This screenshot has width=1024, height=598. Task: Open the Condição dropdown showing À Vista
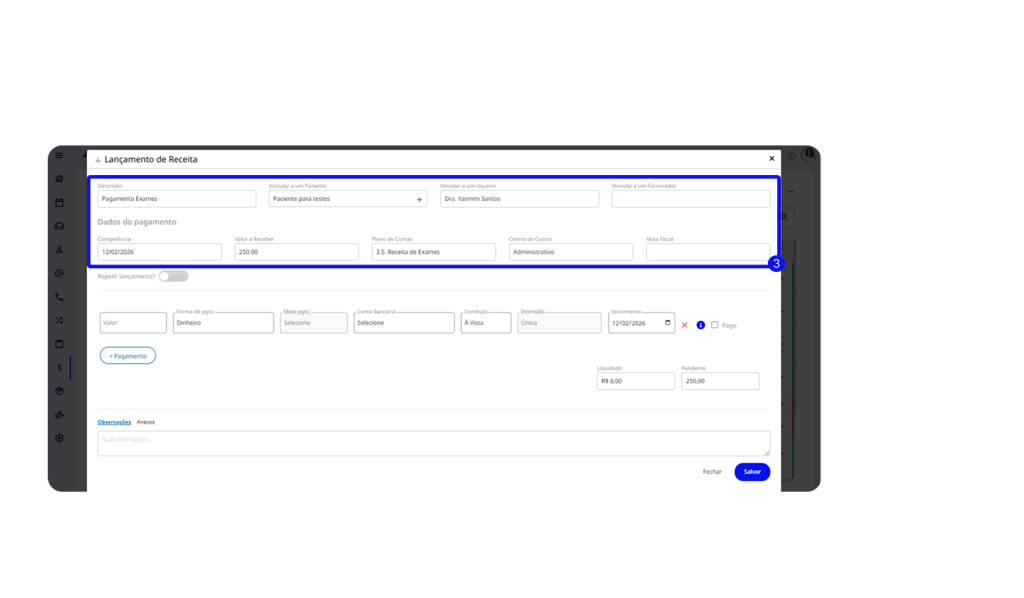click(486, 323)
